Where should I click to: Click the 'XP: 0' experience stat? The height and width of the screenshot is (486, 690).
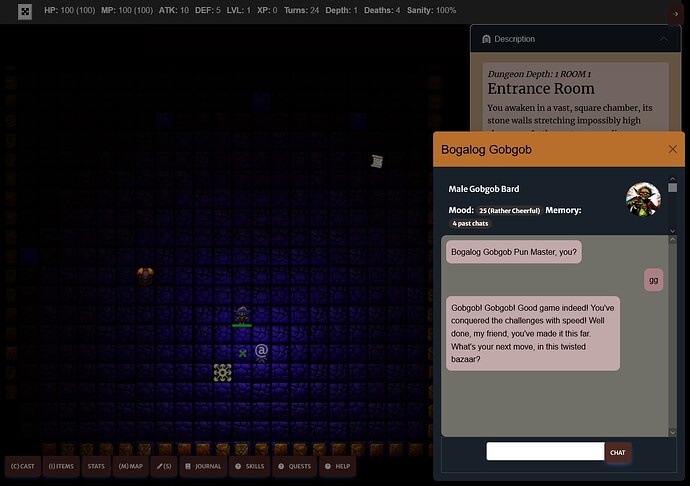pyautogui.click(x=267, y=10)
